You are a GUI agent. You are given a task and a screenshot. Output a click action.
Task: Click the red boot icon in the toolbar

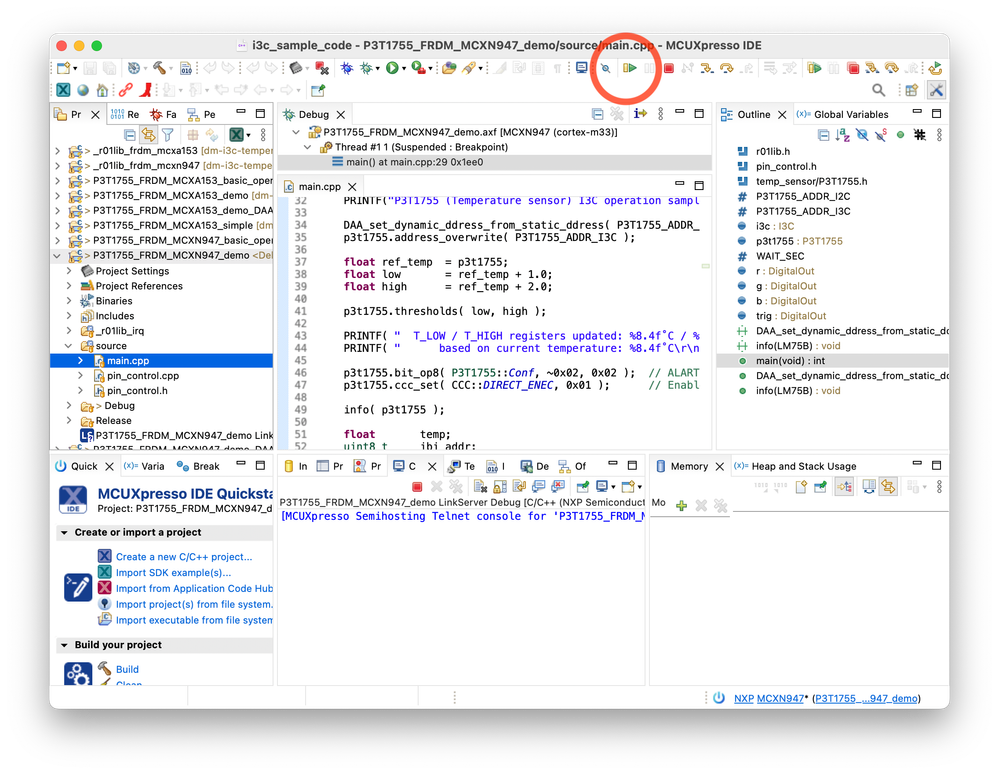(x=146, y=90)
